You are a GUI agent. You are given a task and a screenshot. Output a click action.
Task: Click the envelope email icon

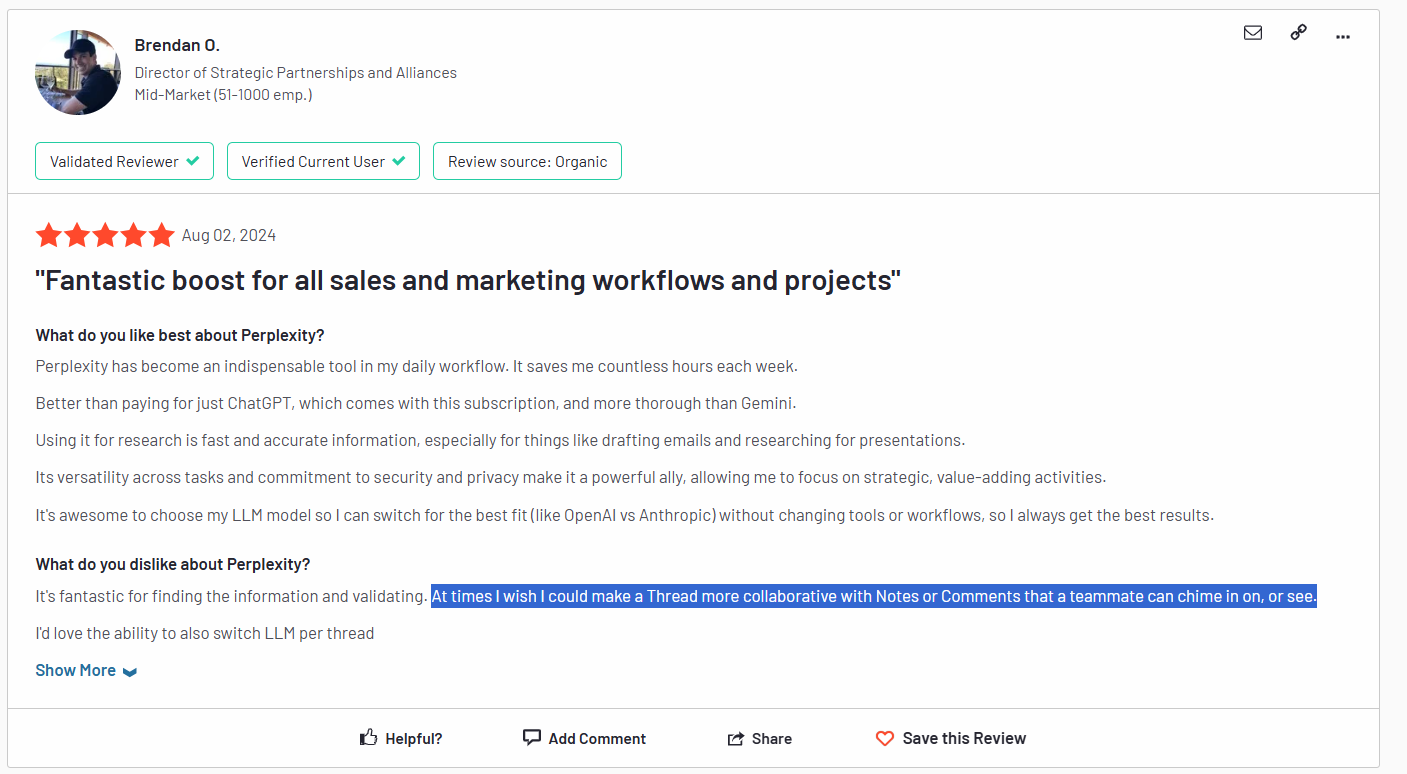click(x=1252, y=32)
